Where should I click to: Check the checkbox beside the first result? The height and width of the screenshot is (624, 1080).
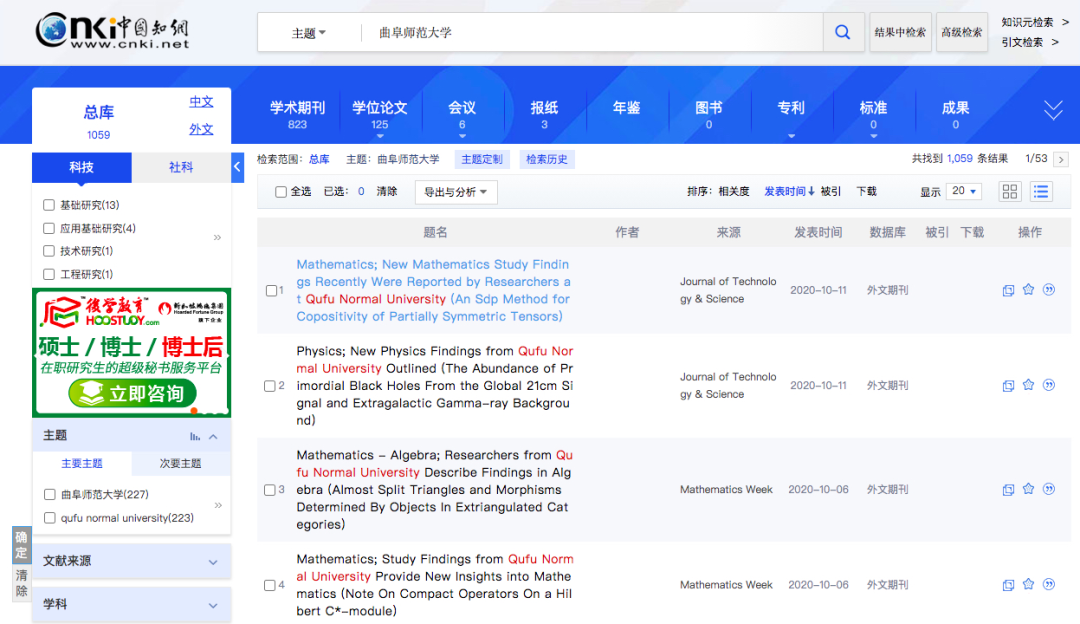(x=269, y=290)
